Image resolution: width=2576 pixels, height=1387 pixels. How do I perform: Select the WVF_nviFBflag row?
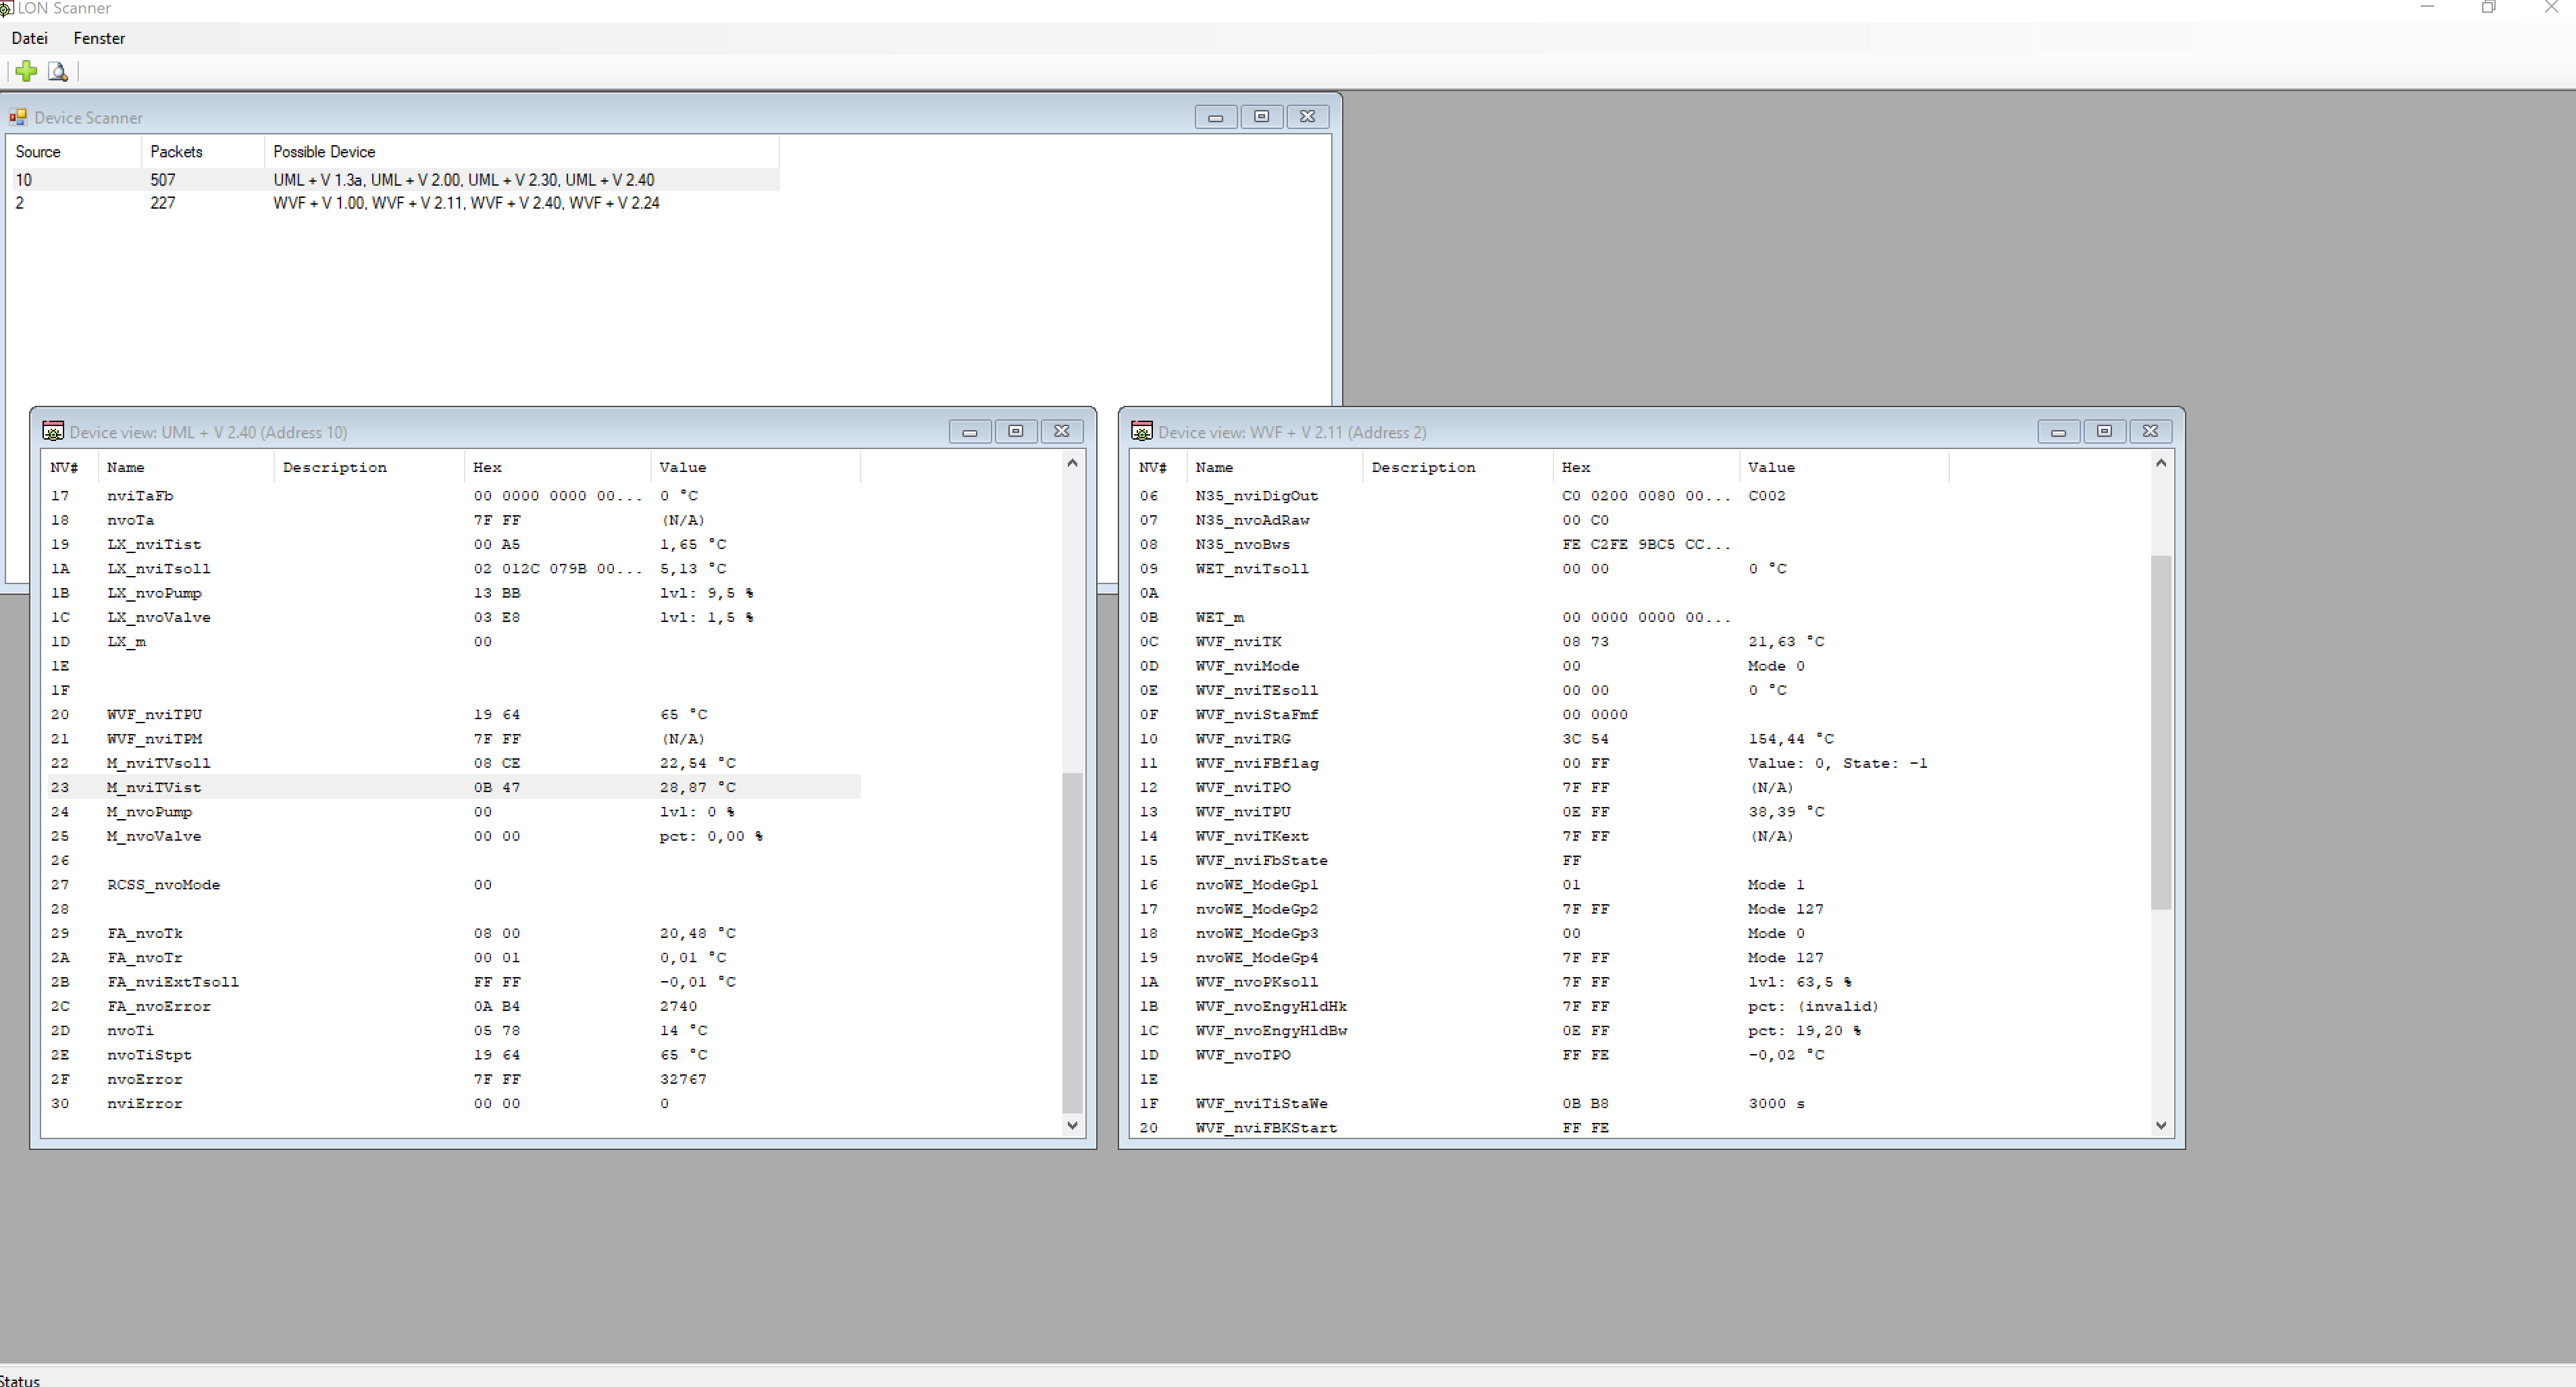[x=1542, y=763]
